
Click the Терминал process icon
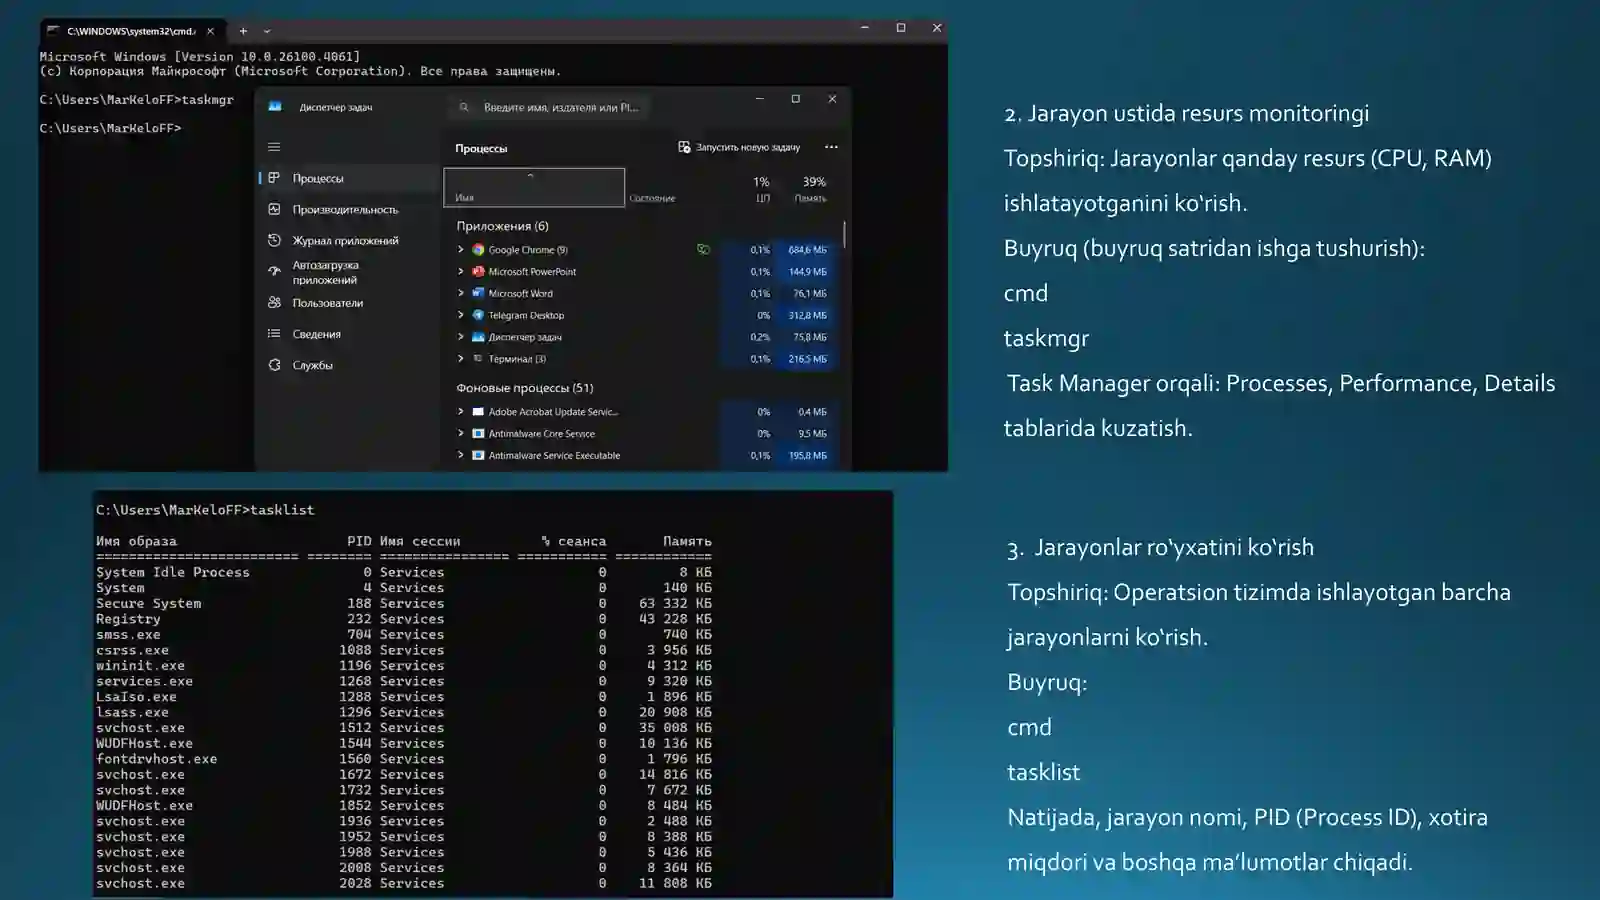tap(478, 358)
